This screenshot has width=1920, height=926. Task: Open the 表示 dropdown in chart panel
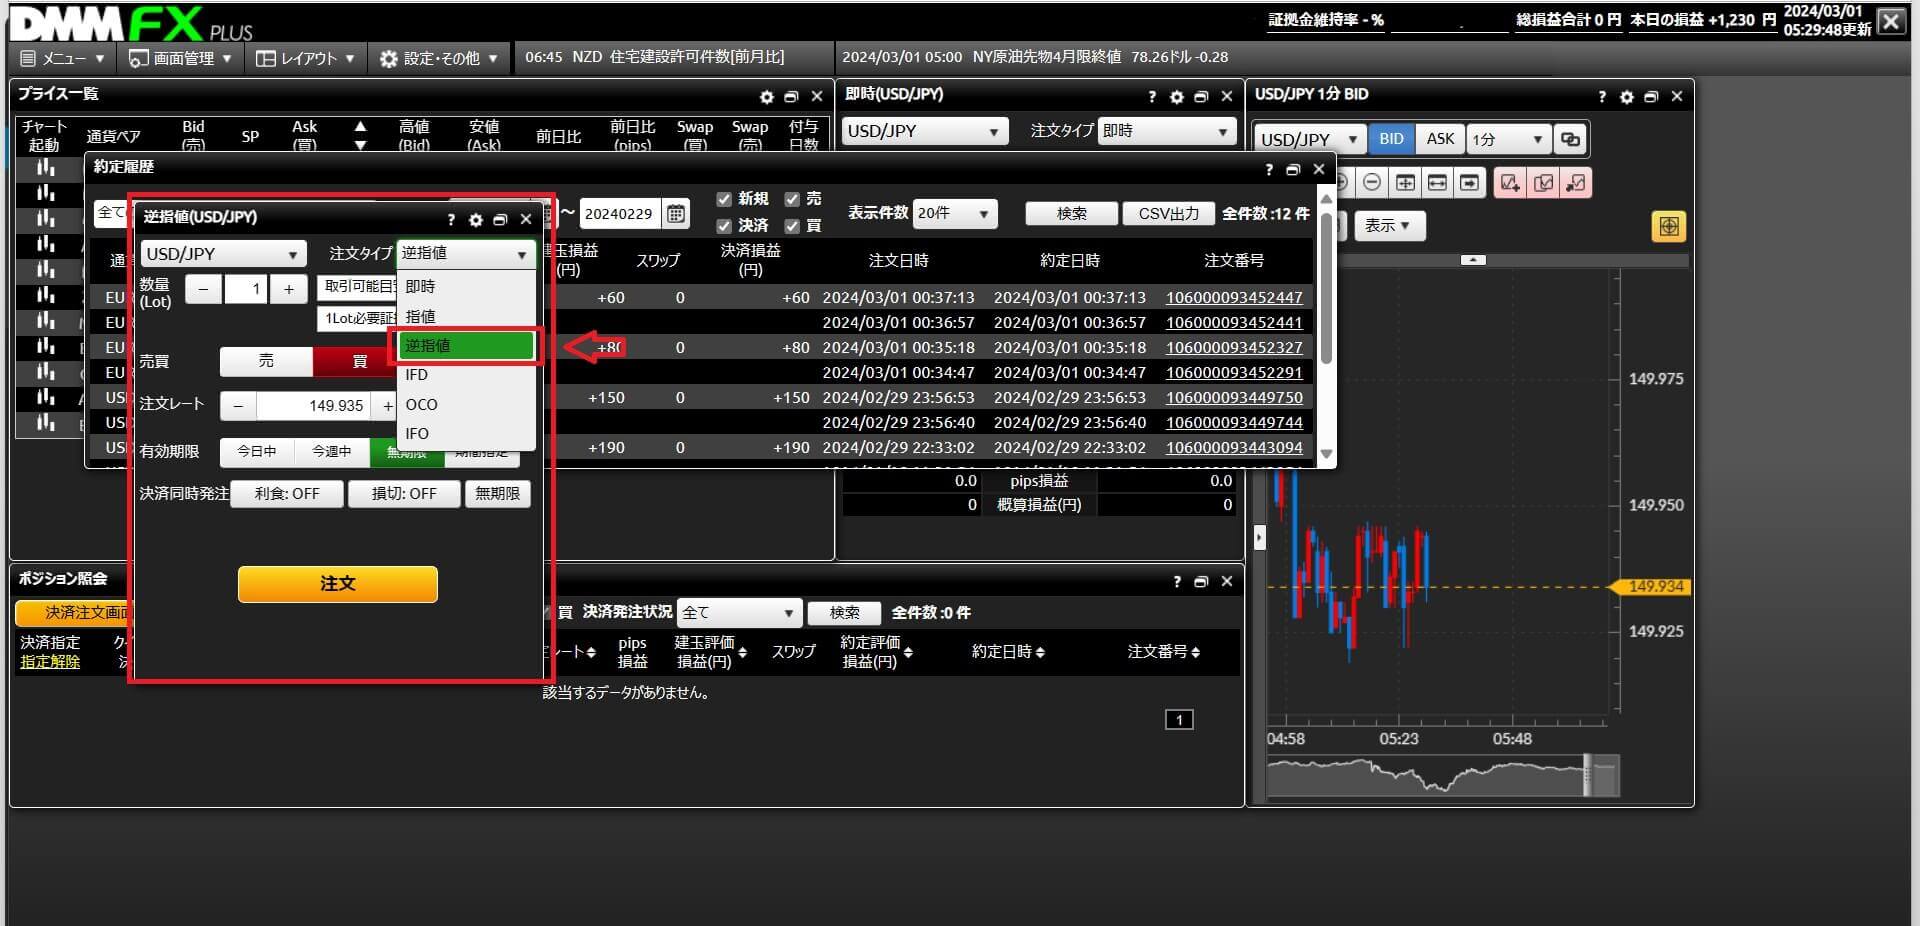[x=1388, y=226]
